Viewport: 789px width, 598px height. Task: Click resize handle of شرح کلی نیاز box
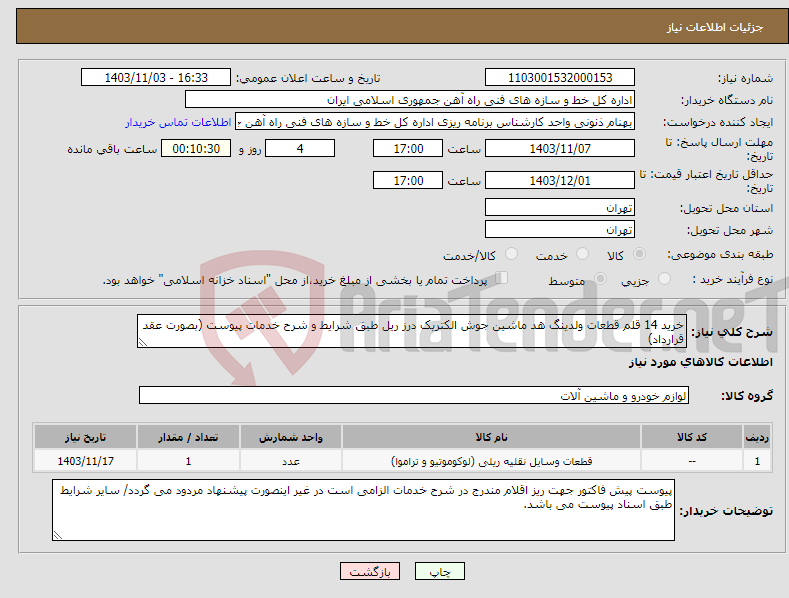[x=143, y=343]
